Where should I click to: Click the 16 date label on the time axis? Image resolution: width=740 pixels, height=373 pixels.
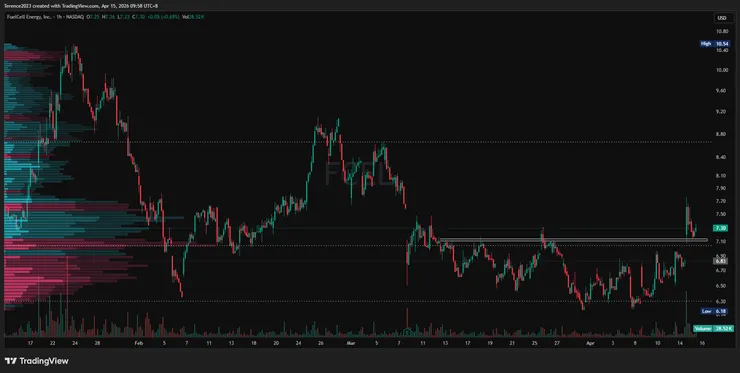[703, 343]
